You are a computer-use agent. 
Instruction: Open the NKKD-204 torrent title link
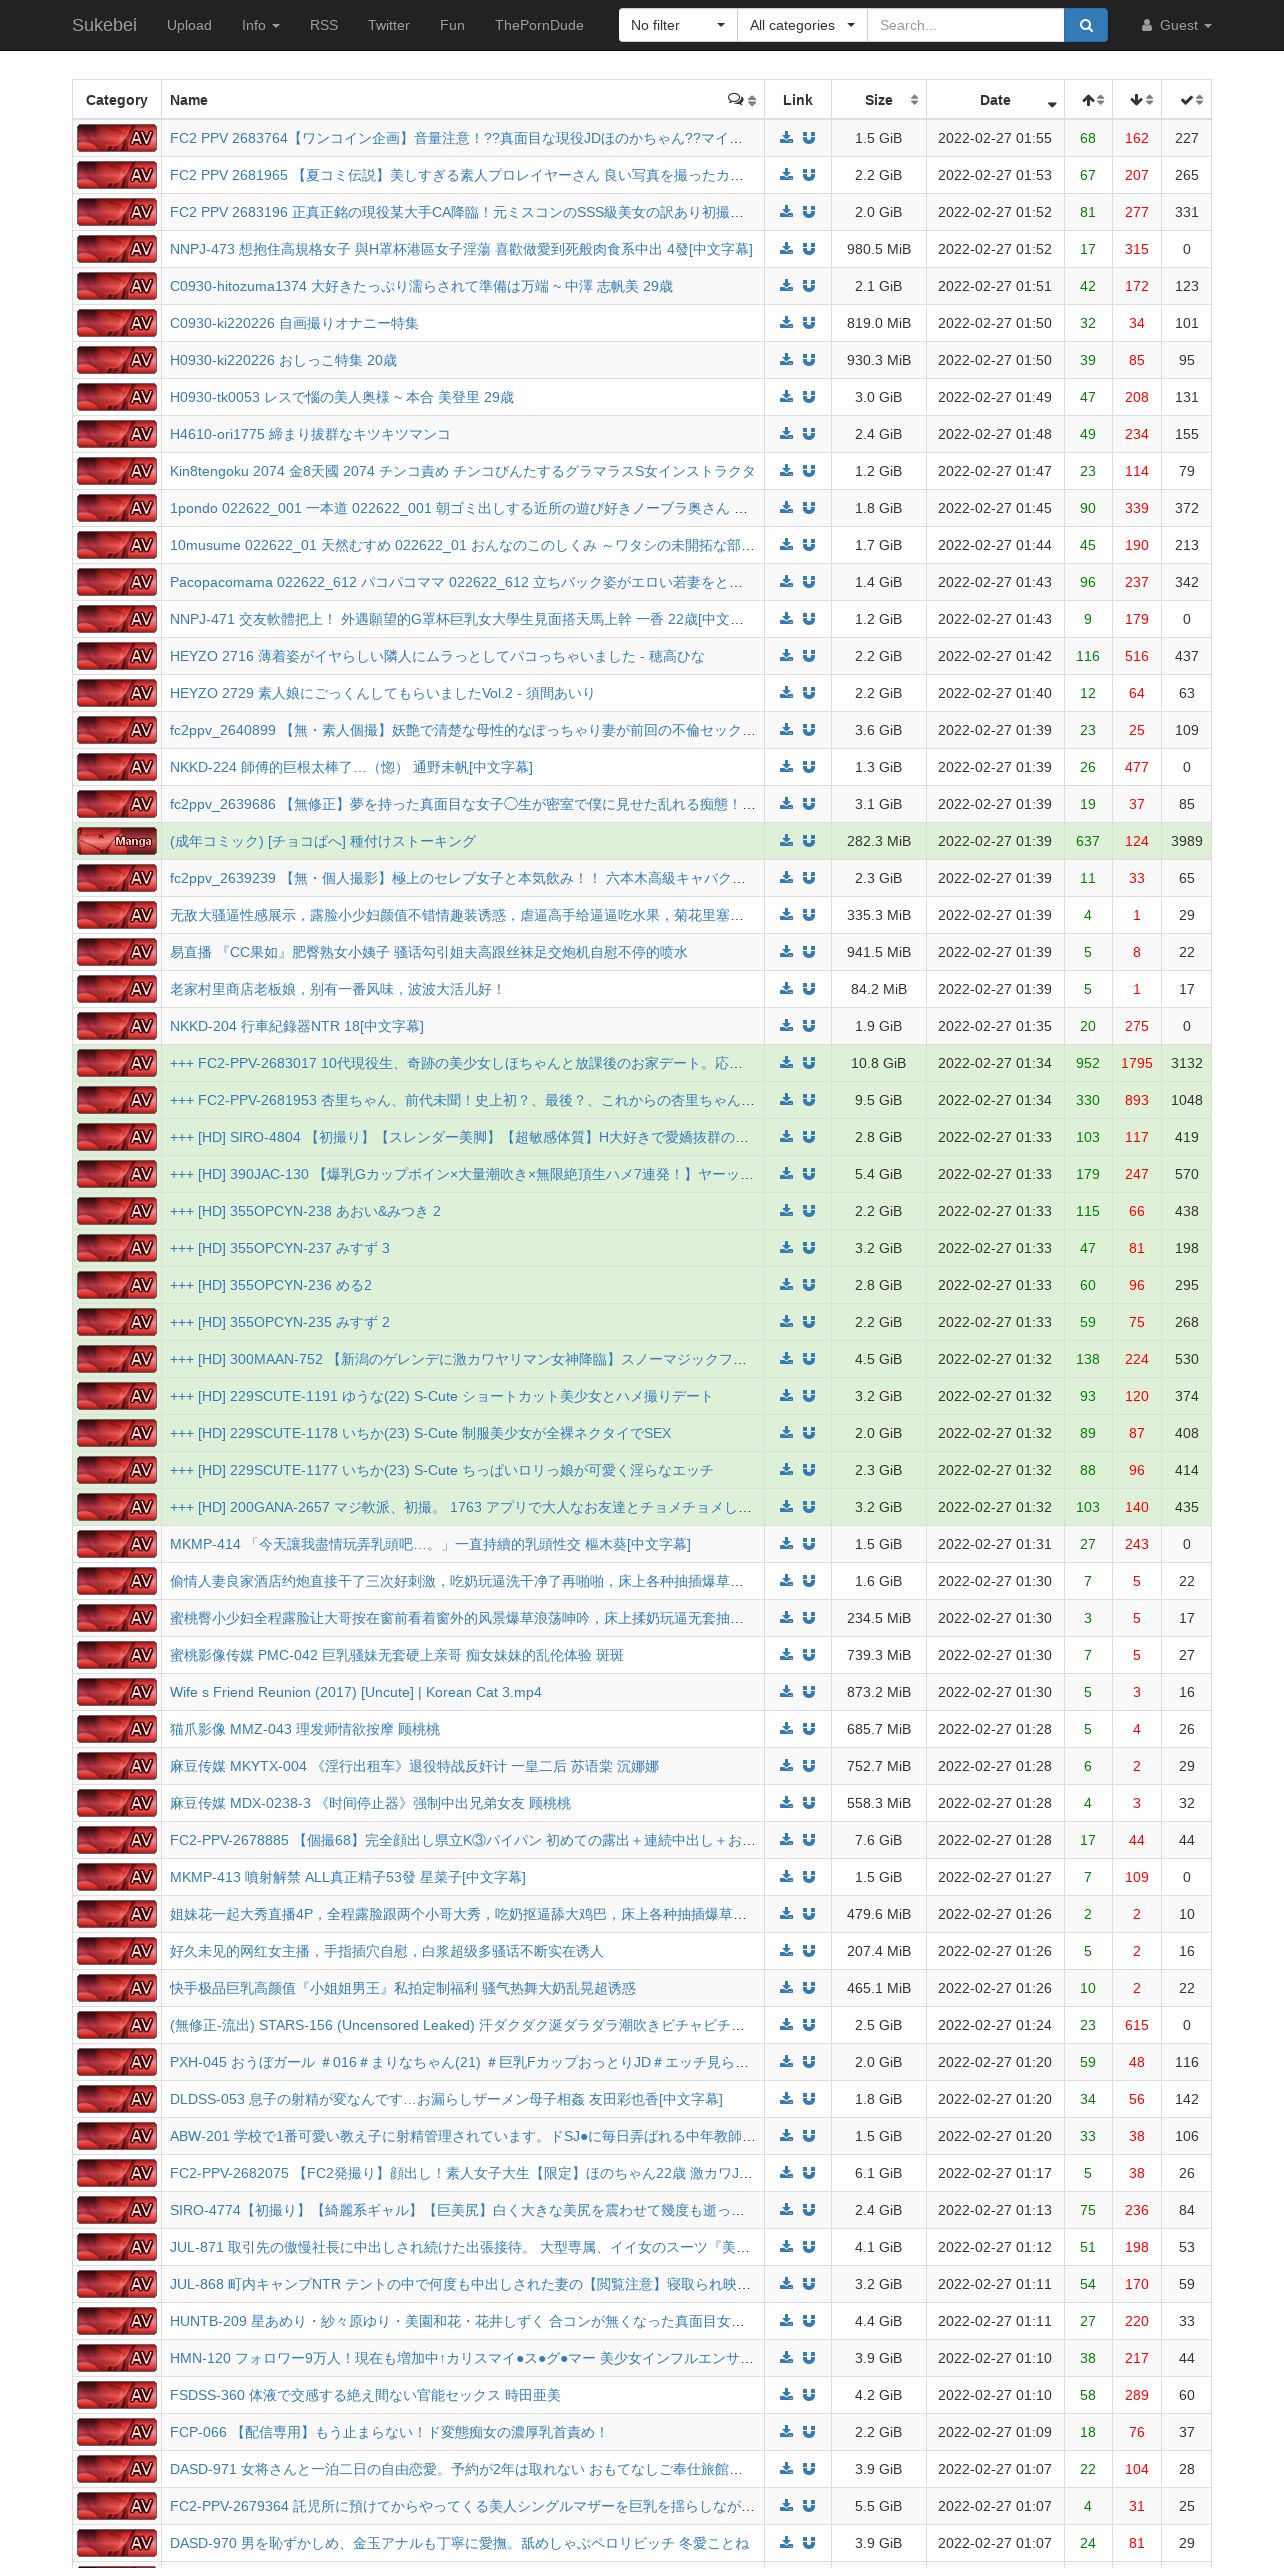(x=296, y=1026)
